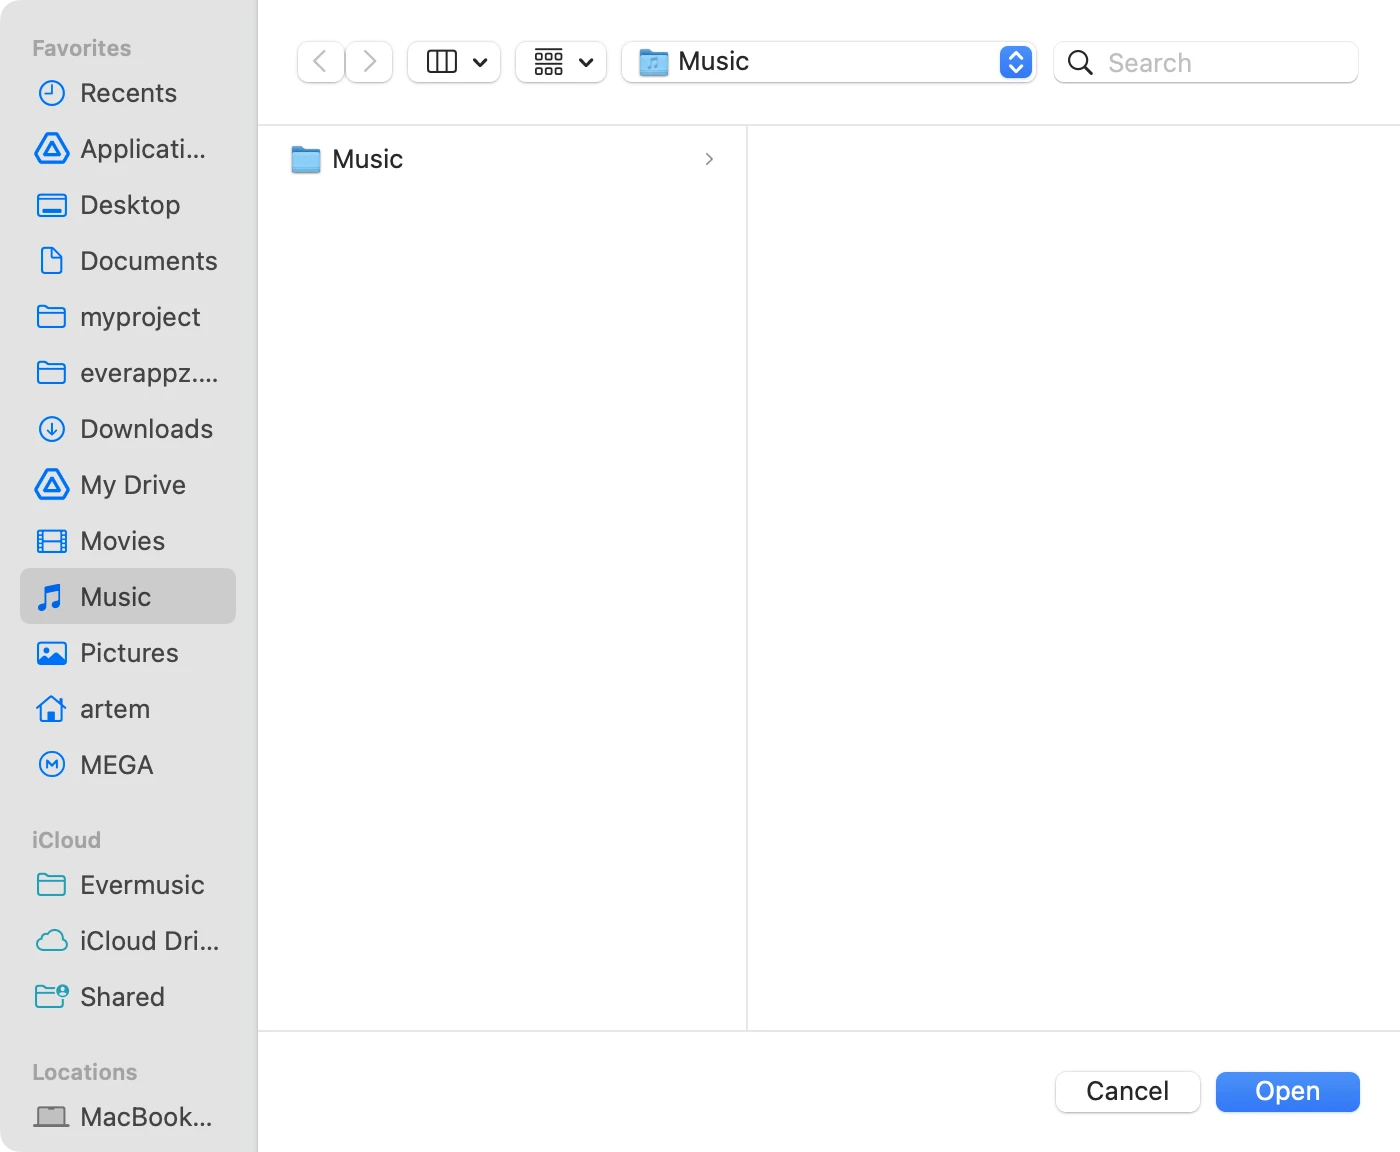Click the back navigation arrow
Image resolution: width=1400 pixels, height=1152 pixels.
pyautogui.click(x=320, y=62)
